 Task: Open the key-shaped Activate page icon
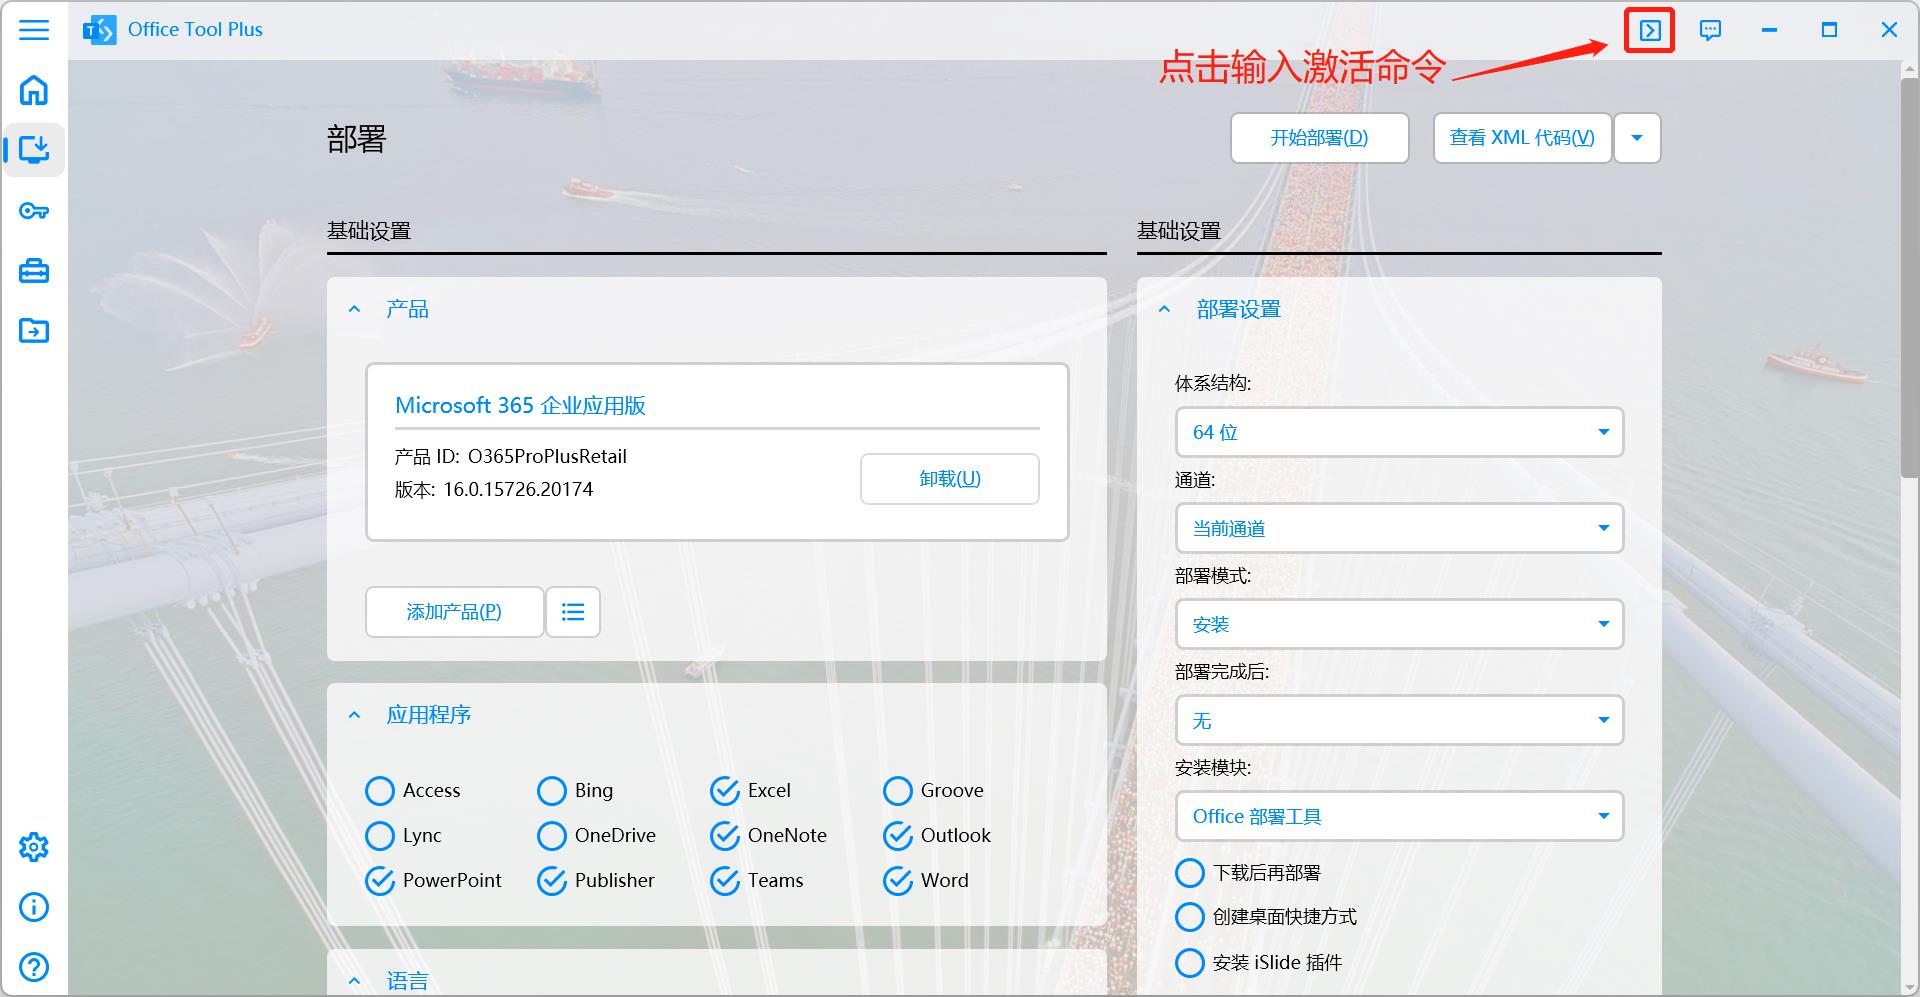34,211
